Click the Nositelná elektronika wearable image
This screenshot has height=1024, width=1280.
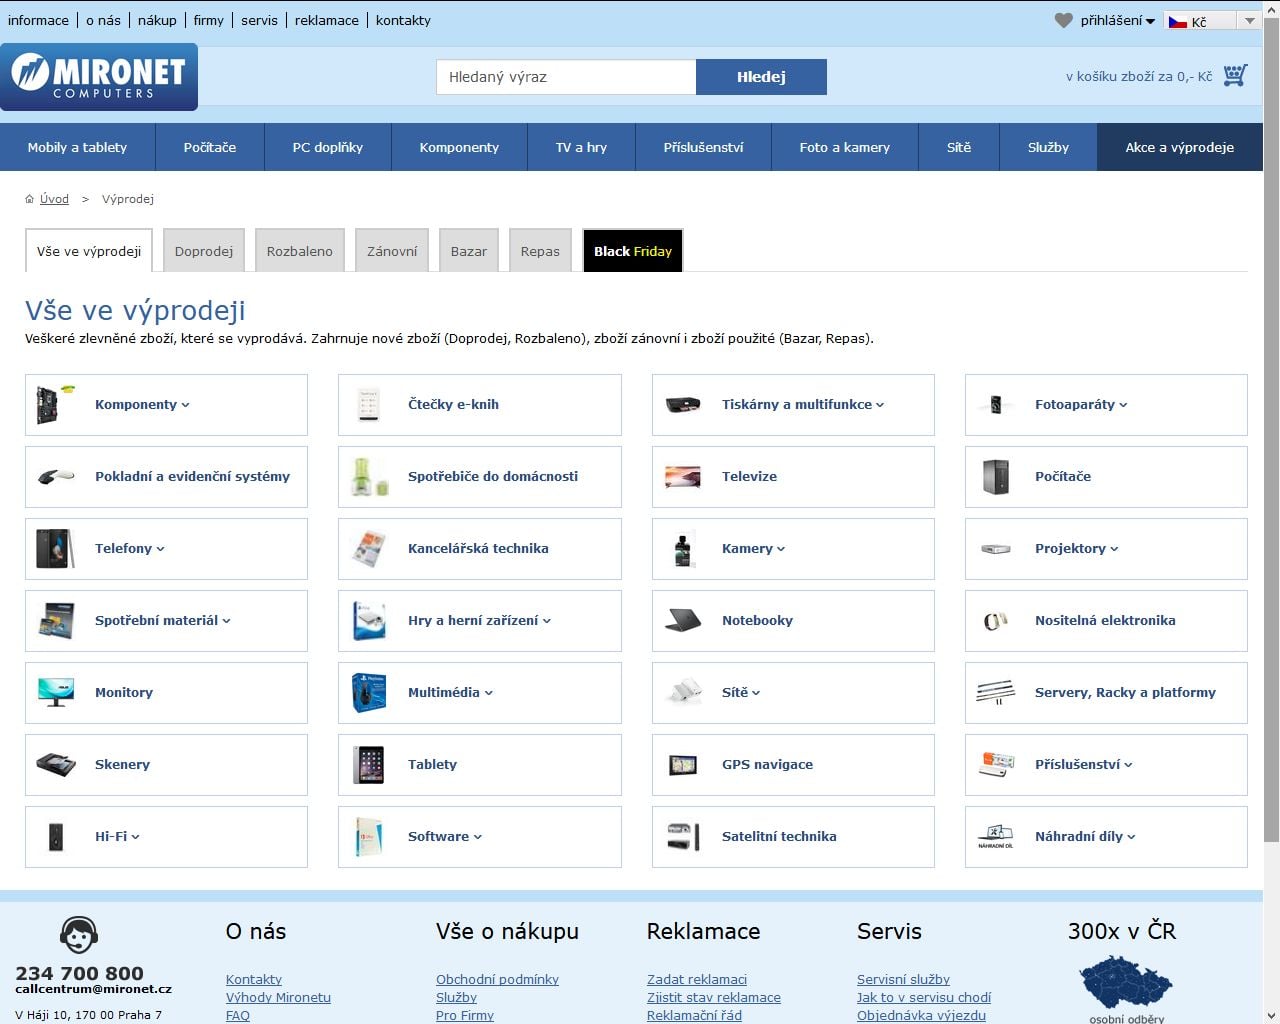pos(995,621)
